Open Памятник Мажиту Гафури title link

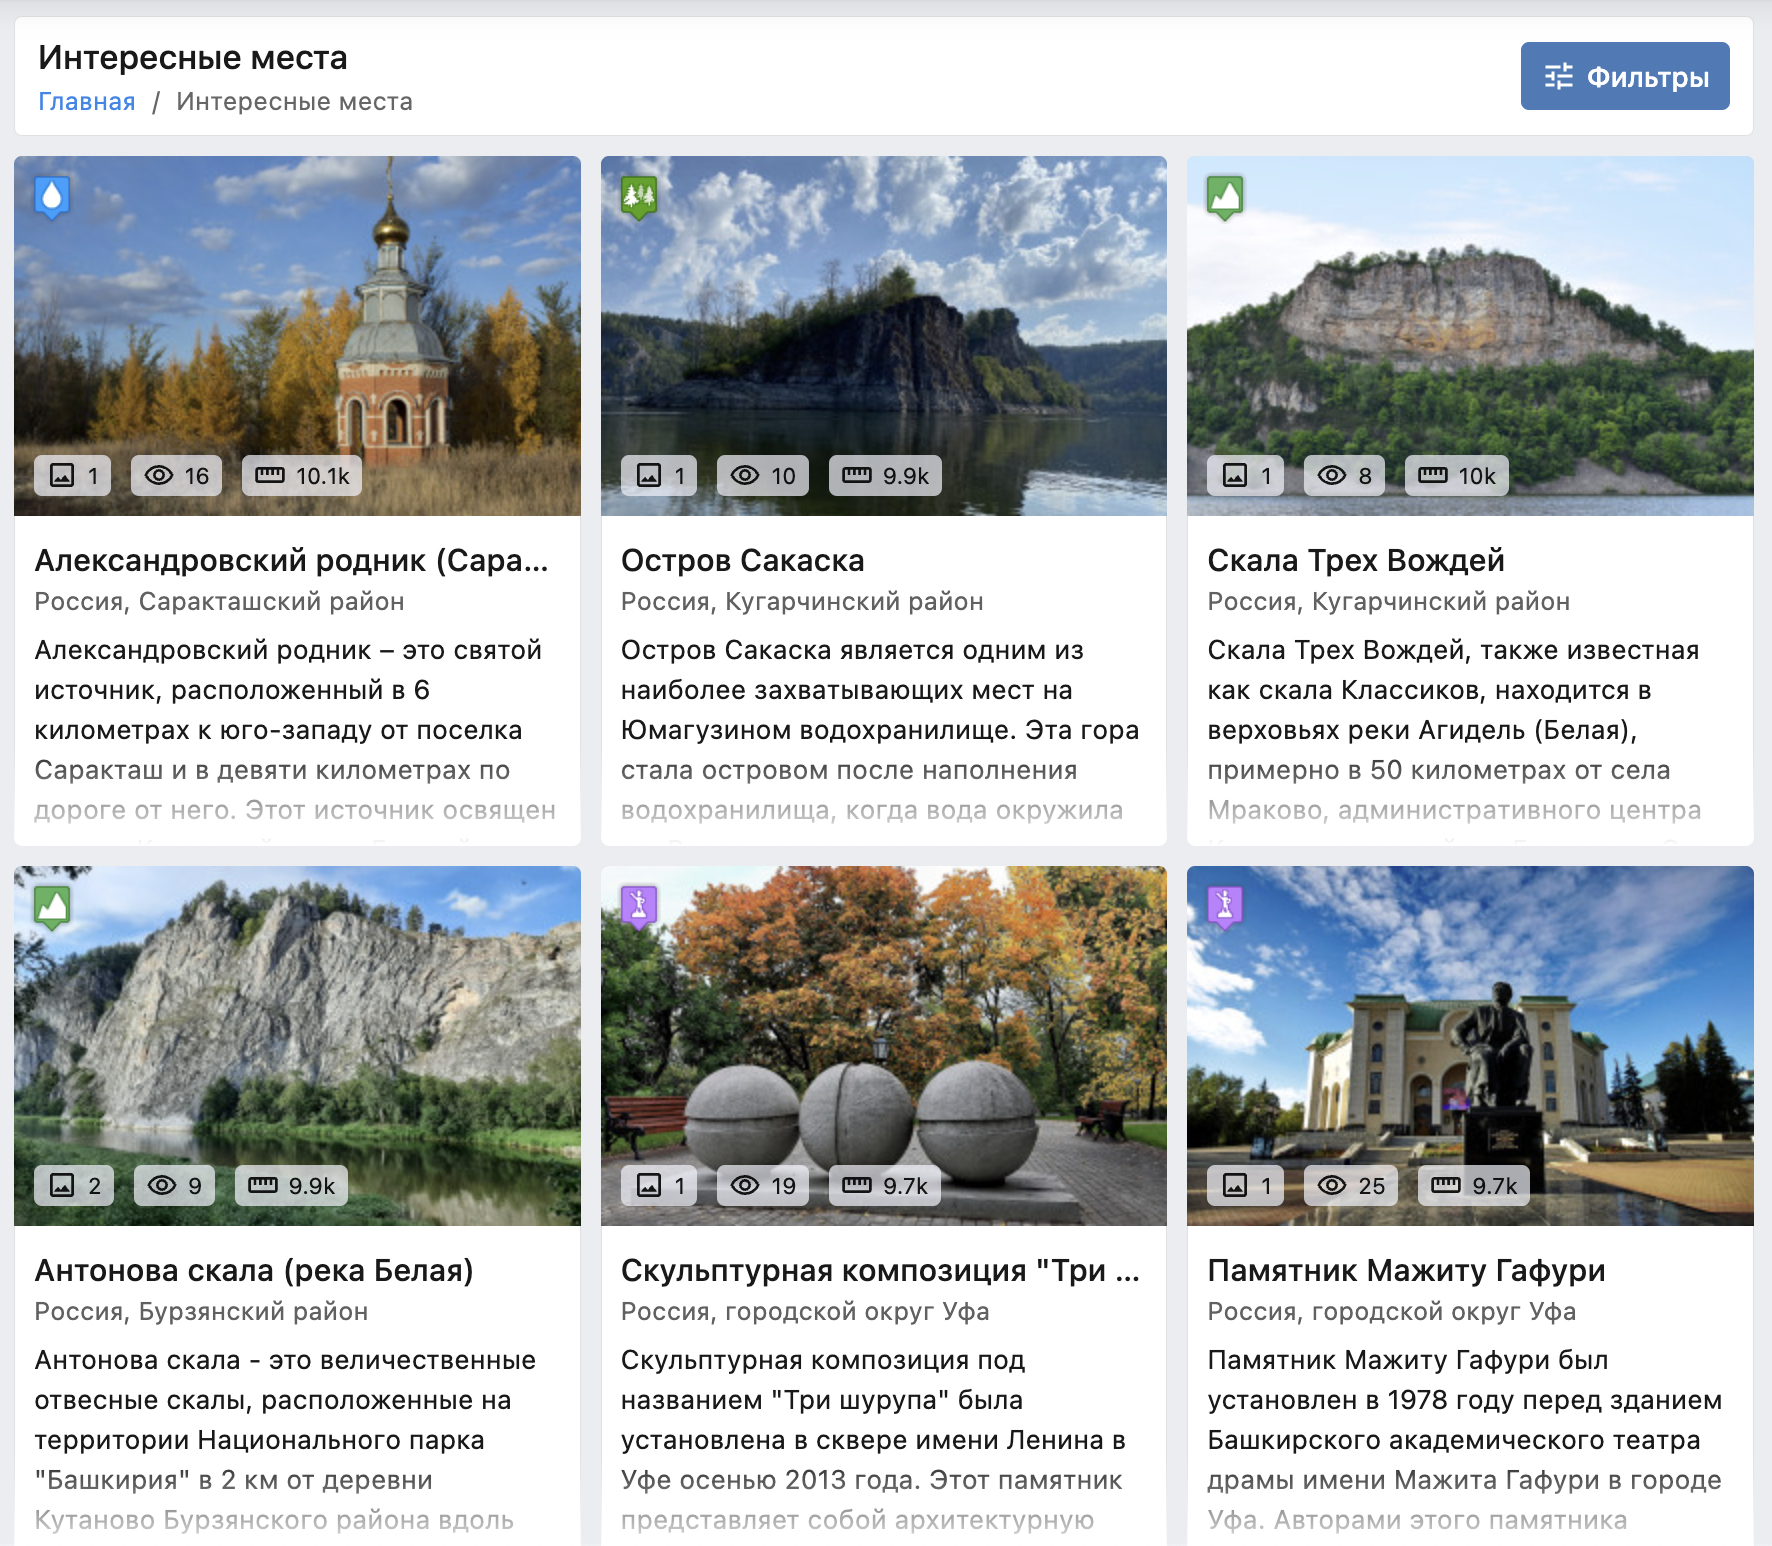pos(1405,1271)
